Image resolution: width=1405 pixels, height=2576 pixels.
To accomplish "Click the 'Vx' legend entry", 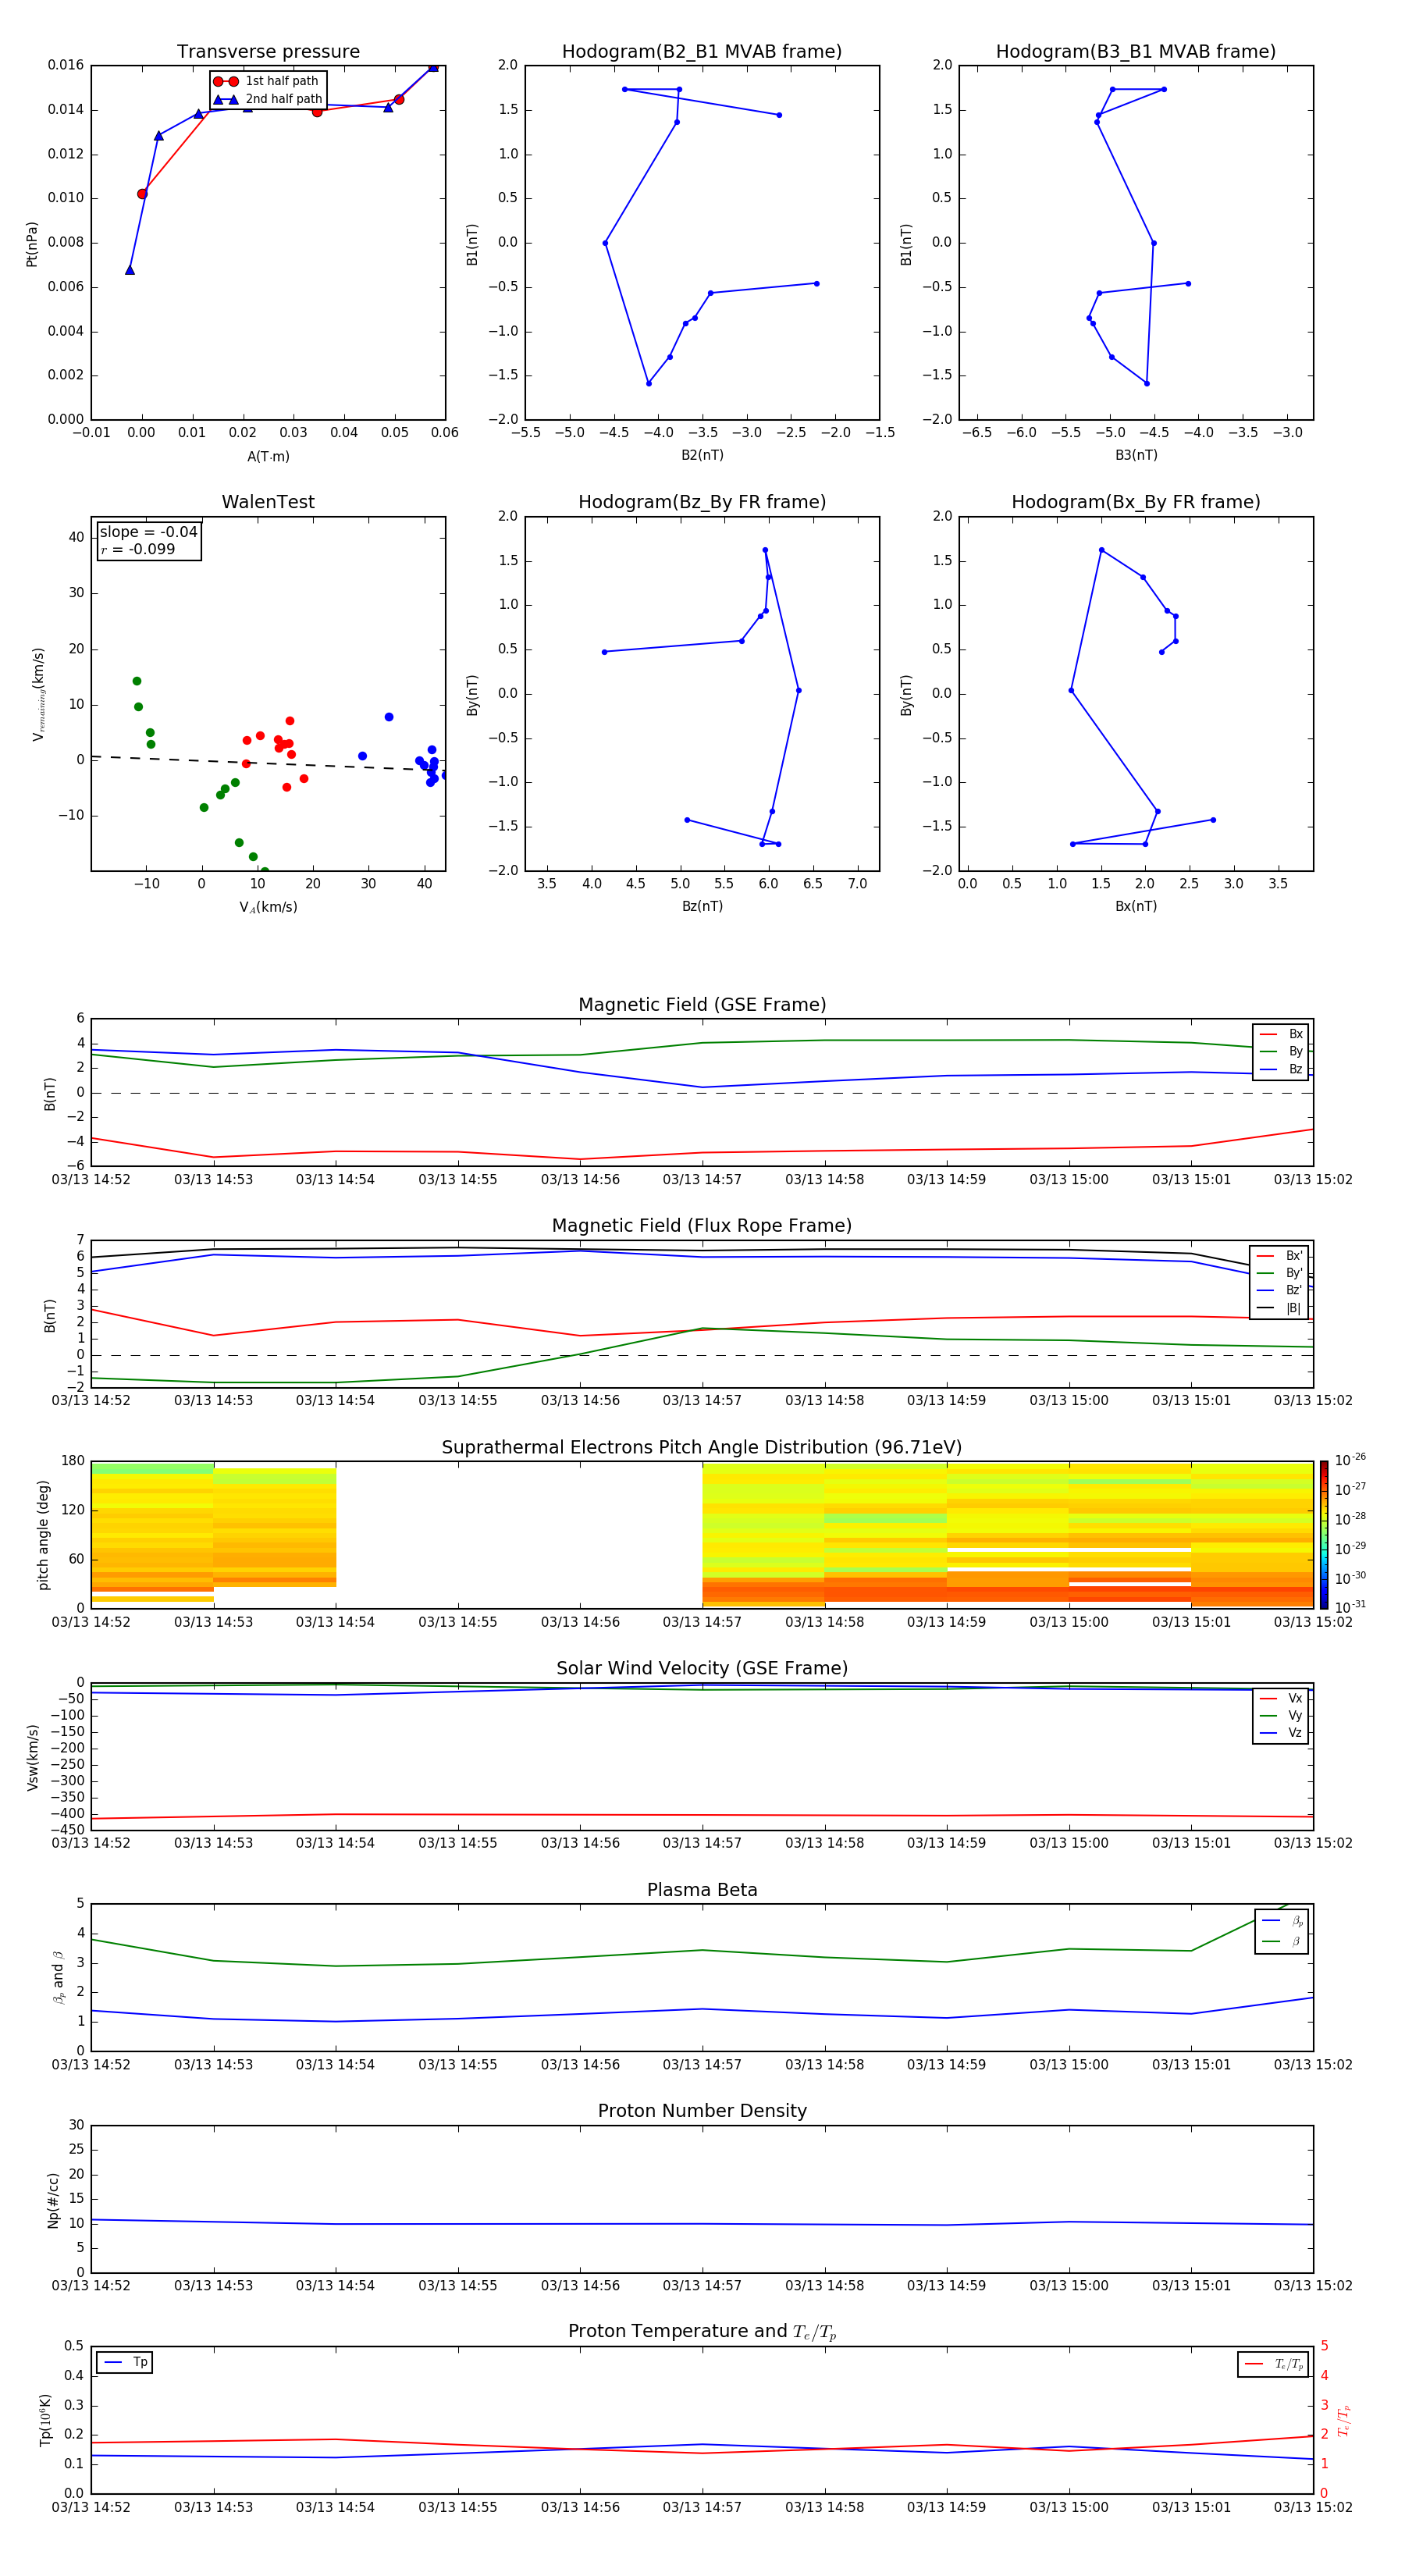I will point(1281,1699).
